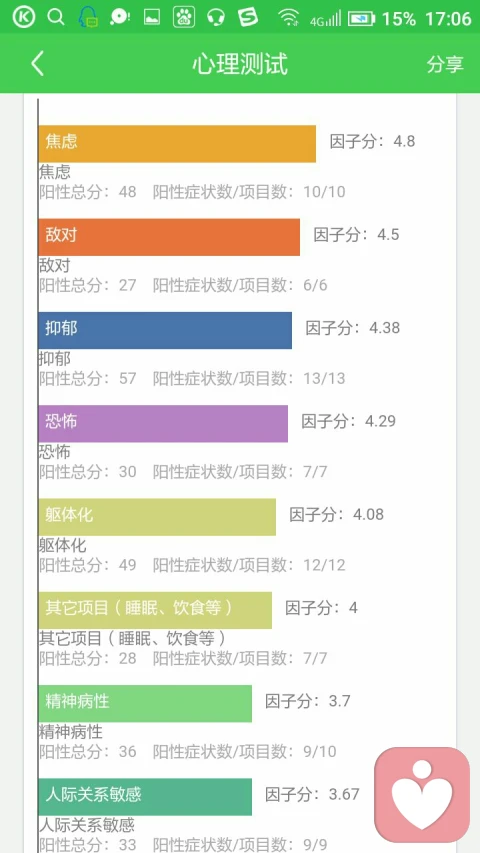Screen dimensions: 480x853
Task: Select the 躯体化 bar
Action: [157, 517]
